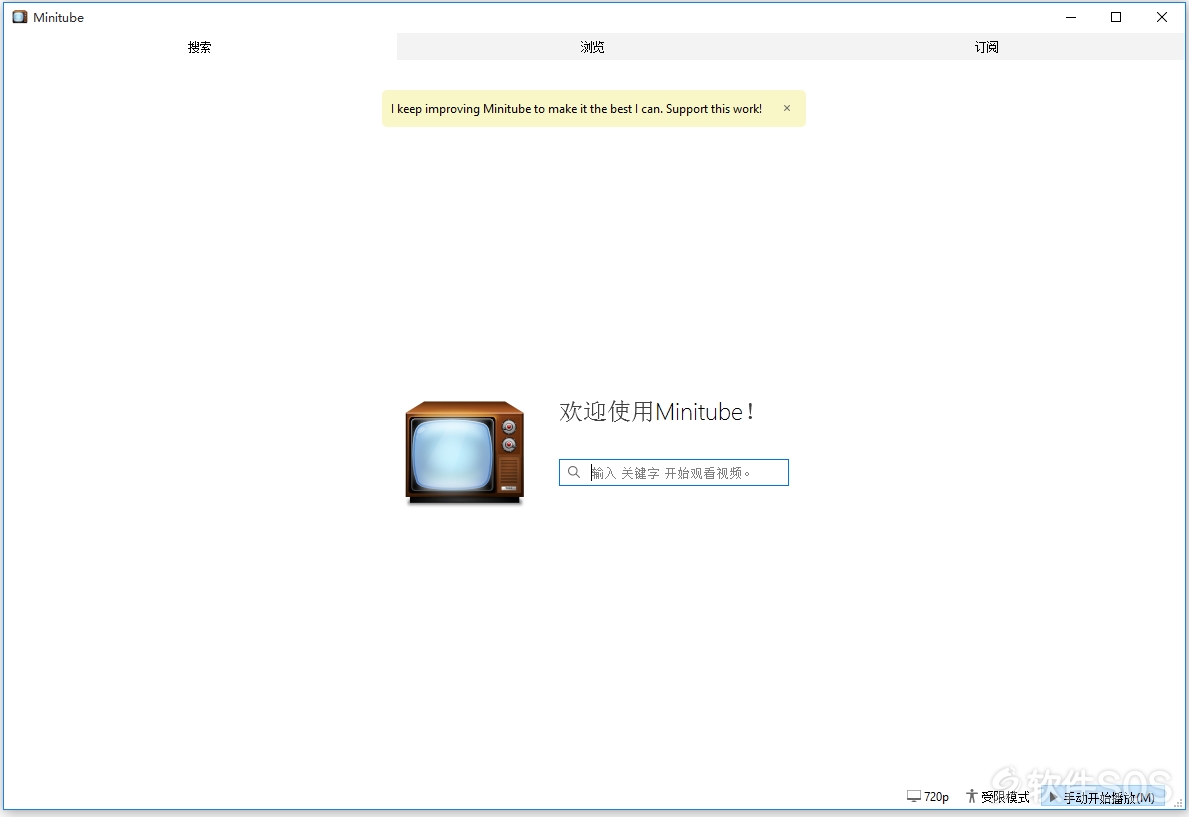The image size is (1189, 817).
Task: Open the 浏览 tab
Action: click(592, 47)
